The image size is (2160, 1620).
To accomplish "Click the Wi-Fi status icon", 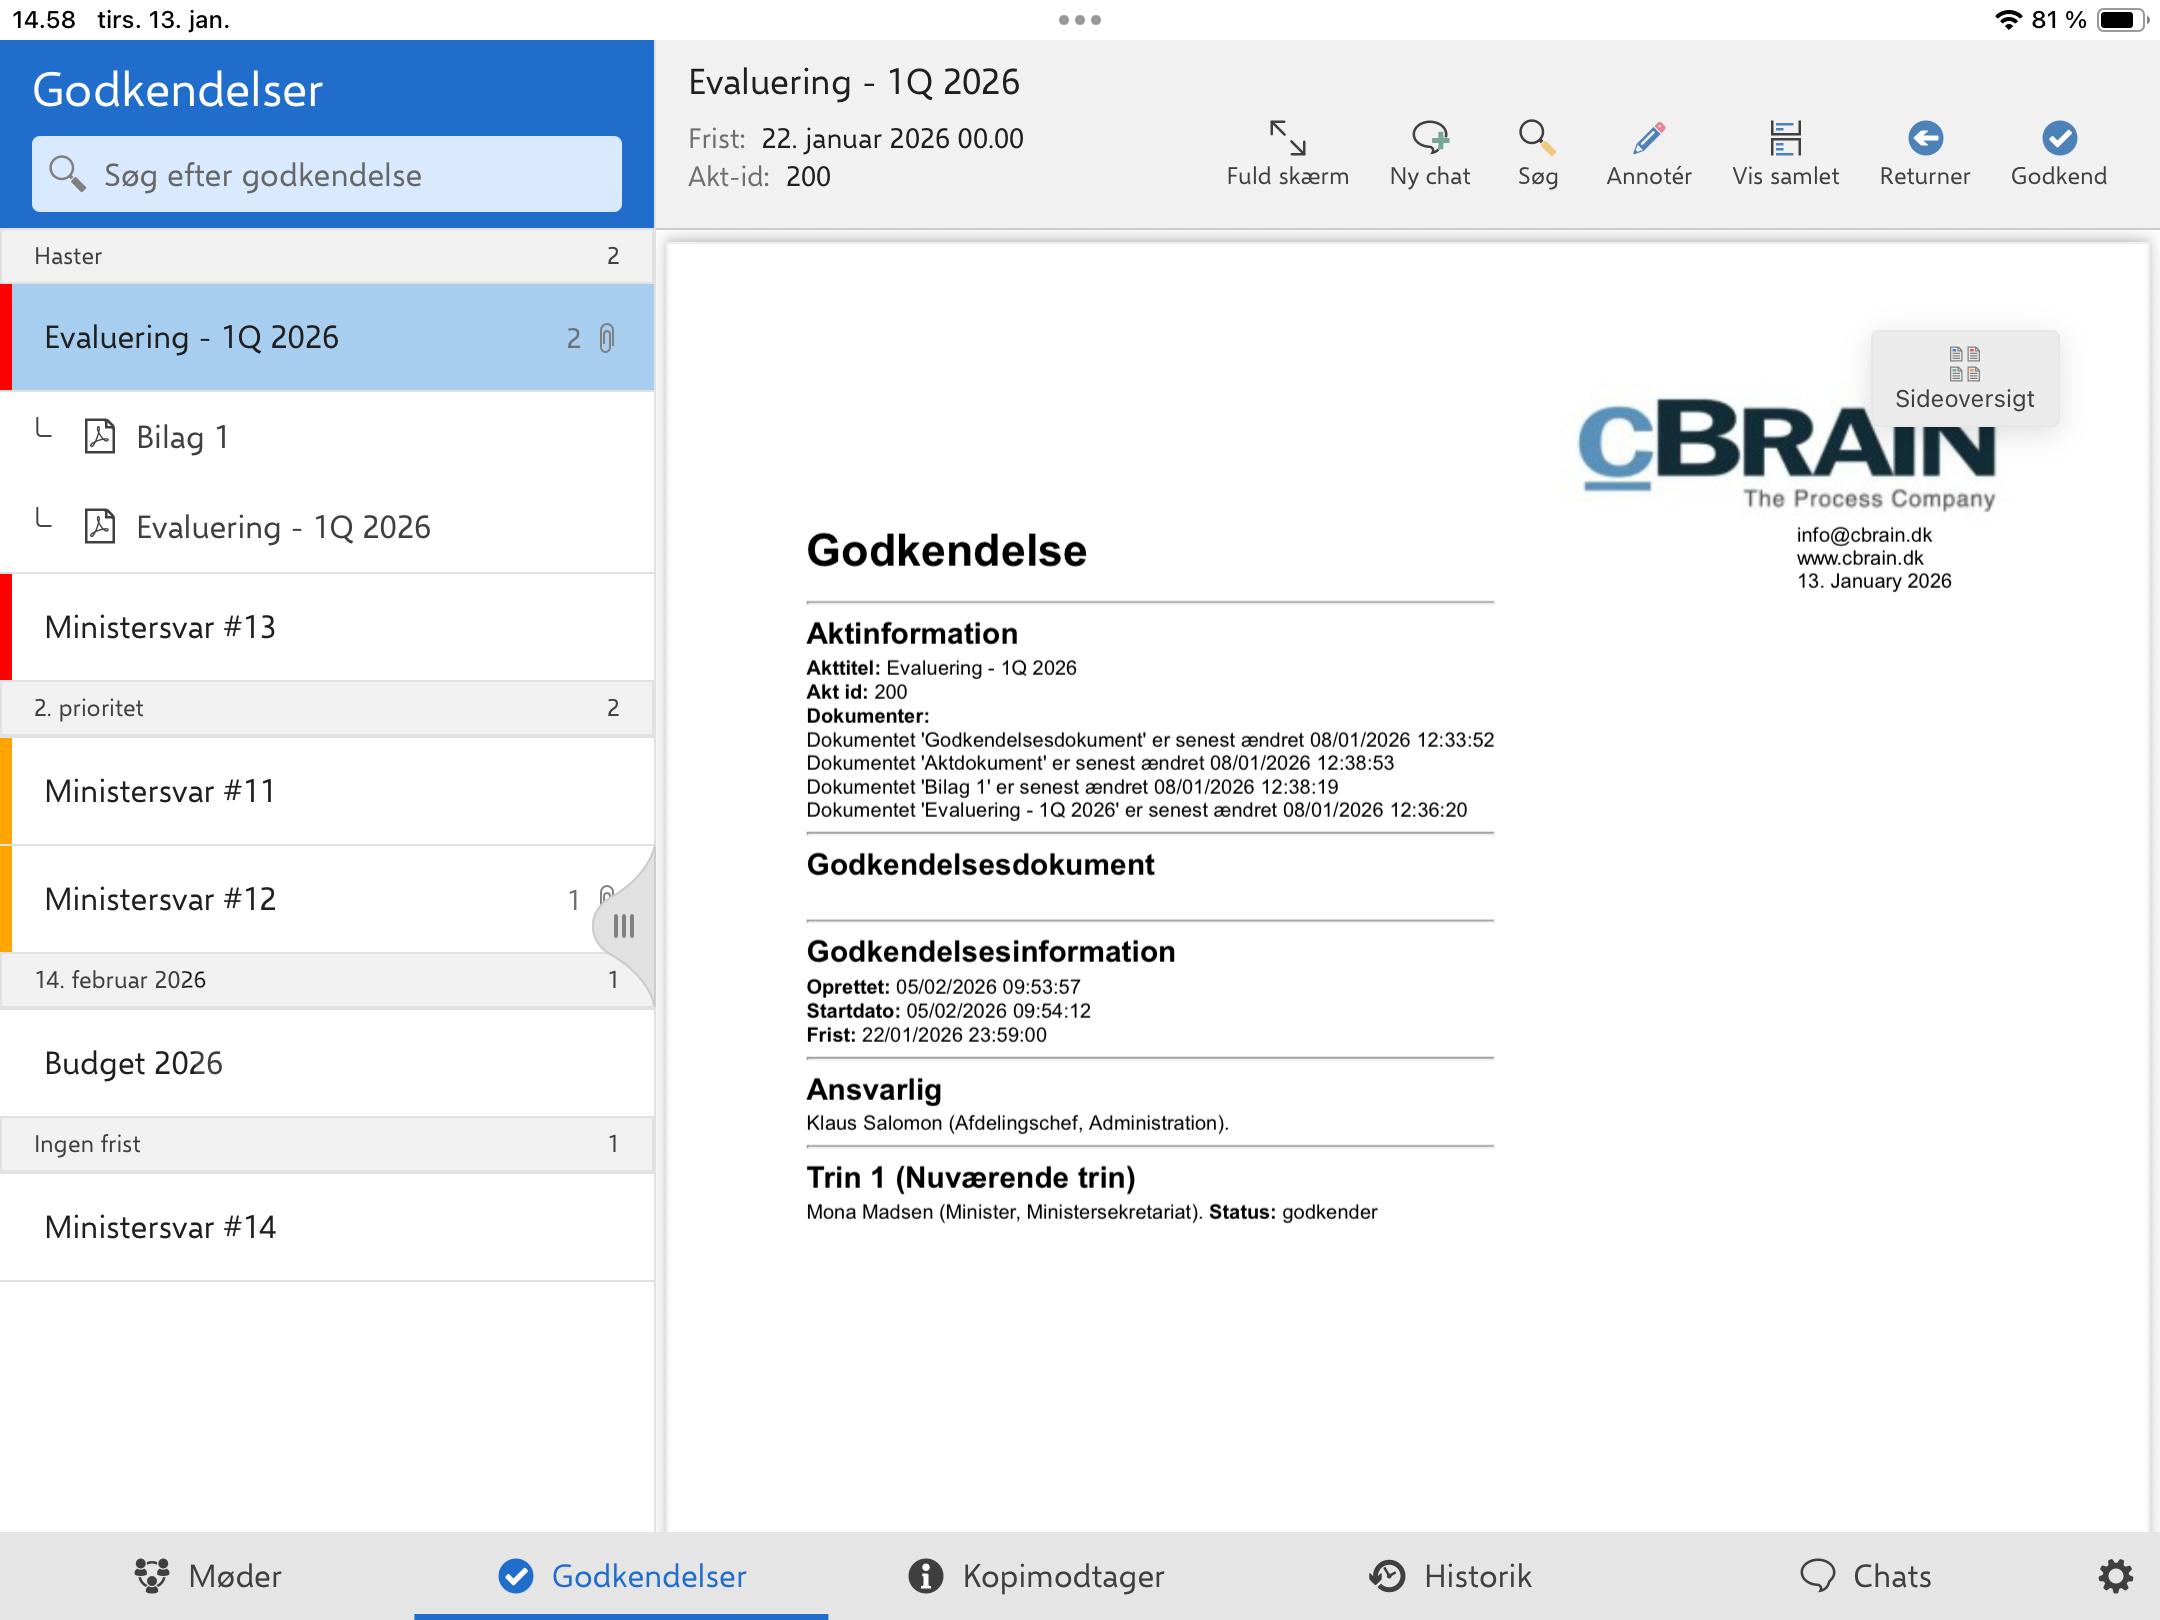I will [x=2007, y=20].
